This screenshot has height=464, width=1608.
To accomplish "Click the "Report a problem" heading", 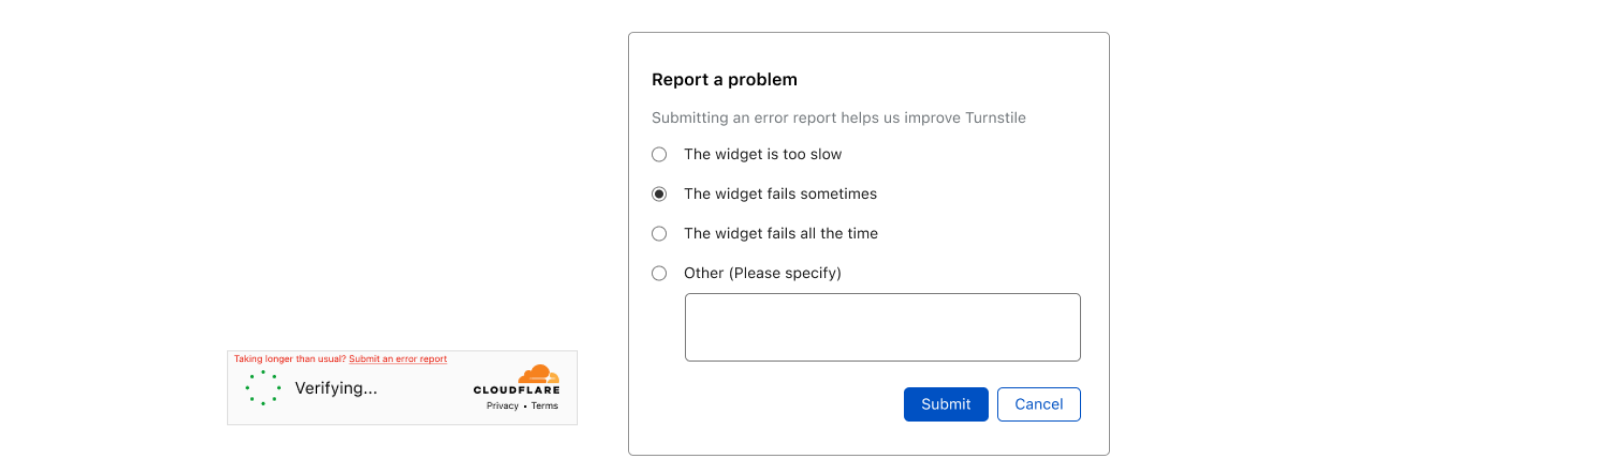I will 724,80.
